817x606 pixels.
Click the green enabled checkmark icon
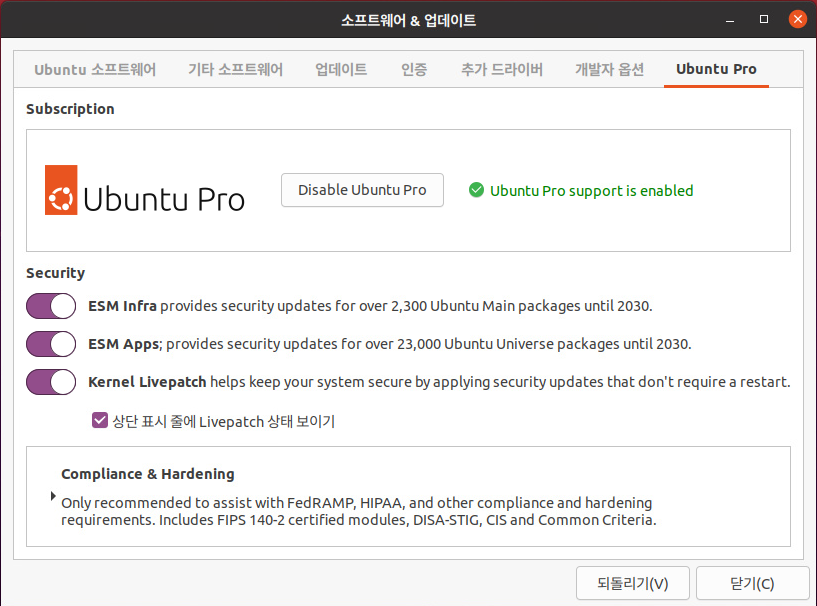[x=476, y=190]
